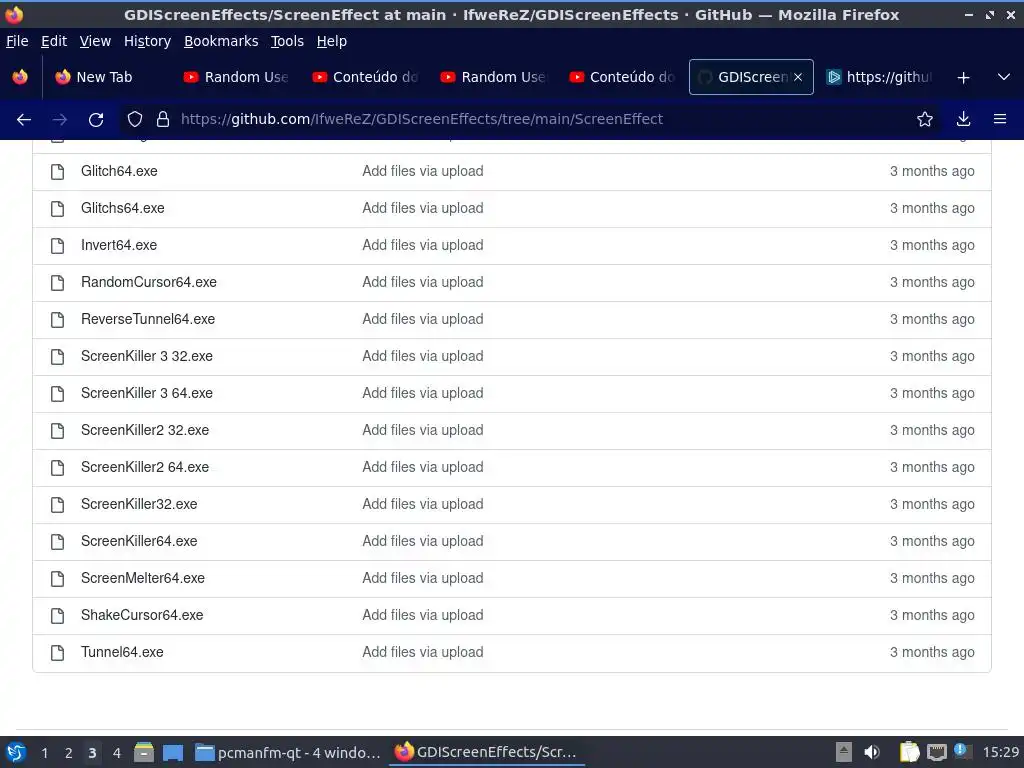Open ScreenKiller 3 32.exe file link
Image resolution: width=1024 pixels, height=768 pixels.
pyautogui.click(x=147, y=356)
